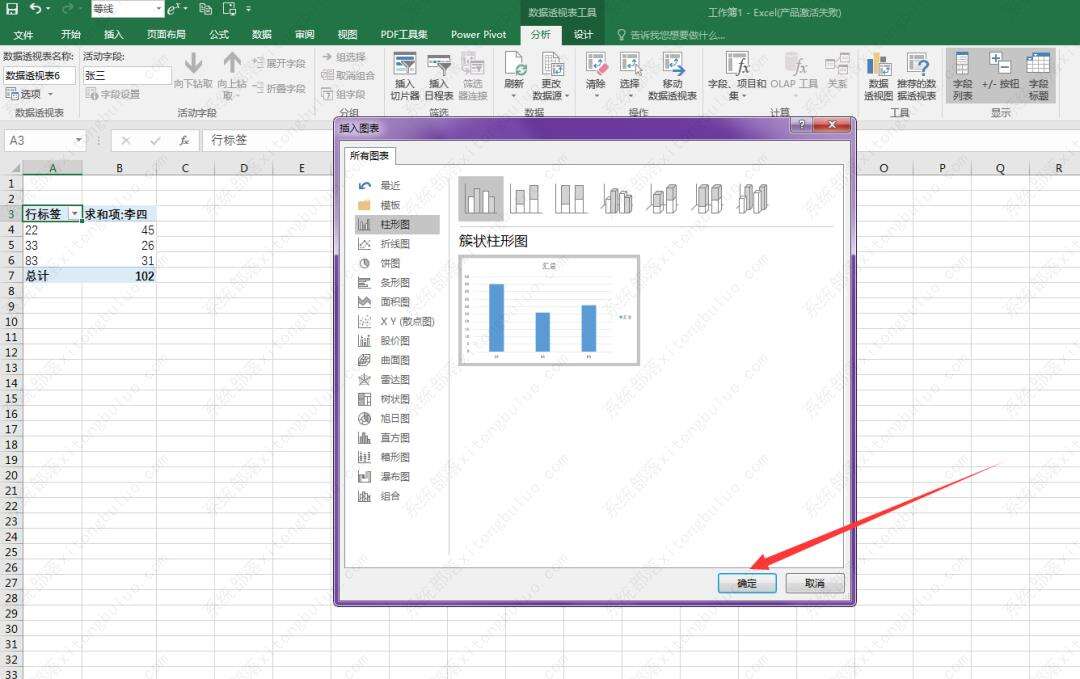Switch to the 插入 ribbon tab
The width and height of the screenshot is (1080, 679).
pos(114,34)
